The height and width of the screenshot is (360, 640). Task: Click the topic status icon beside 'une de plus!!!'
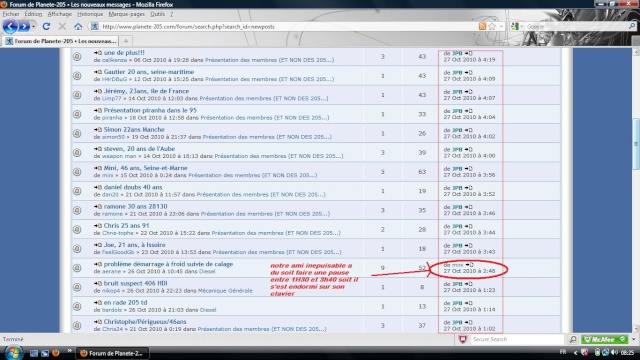tap(77, 56)
